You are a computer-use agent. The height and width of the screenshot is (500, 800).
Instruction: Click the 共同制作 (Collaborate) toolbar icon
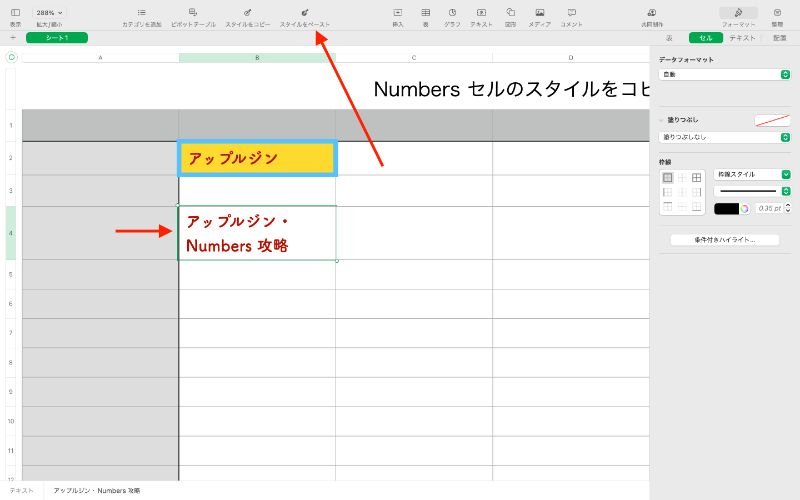point(652,12)
